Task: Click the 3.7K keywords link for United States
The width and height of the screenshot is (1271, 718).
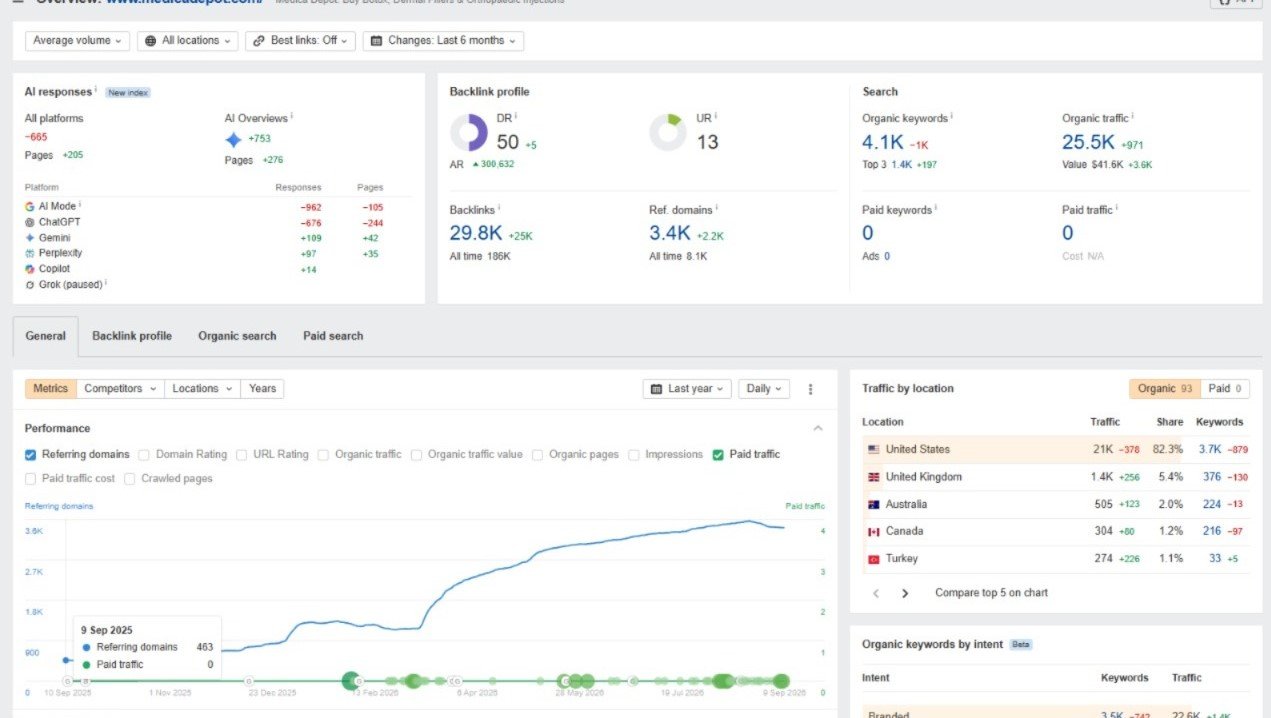Action: tap(1210, 450)
